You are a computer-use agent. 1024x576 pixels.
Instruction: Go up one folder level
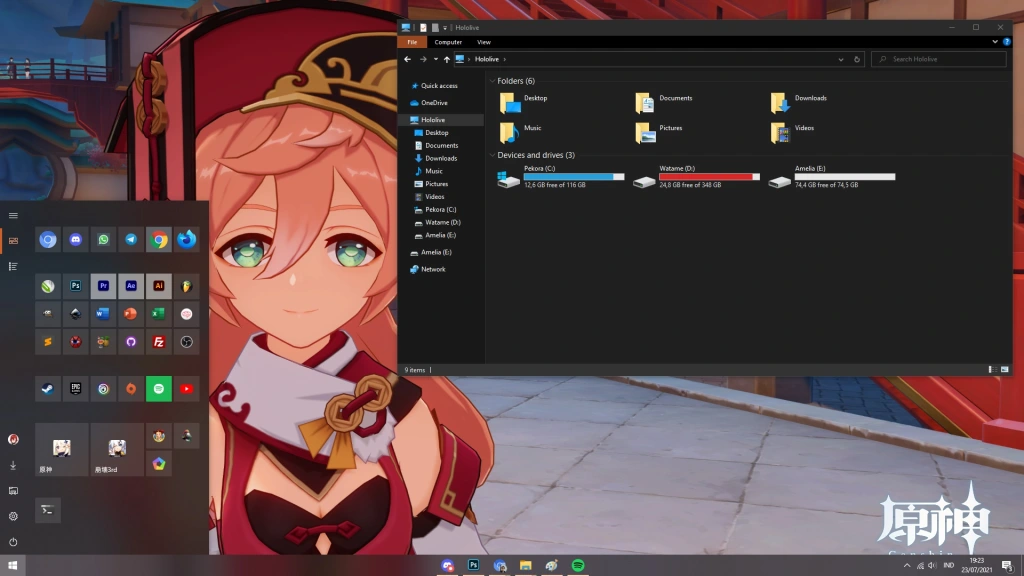click(x=447, y=59)
